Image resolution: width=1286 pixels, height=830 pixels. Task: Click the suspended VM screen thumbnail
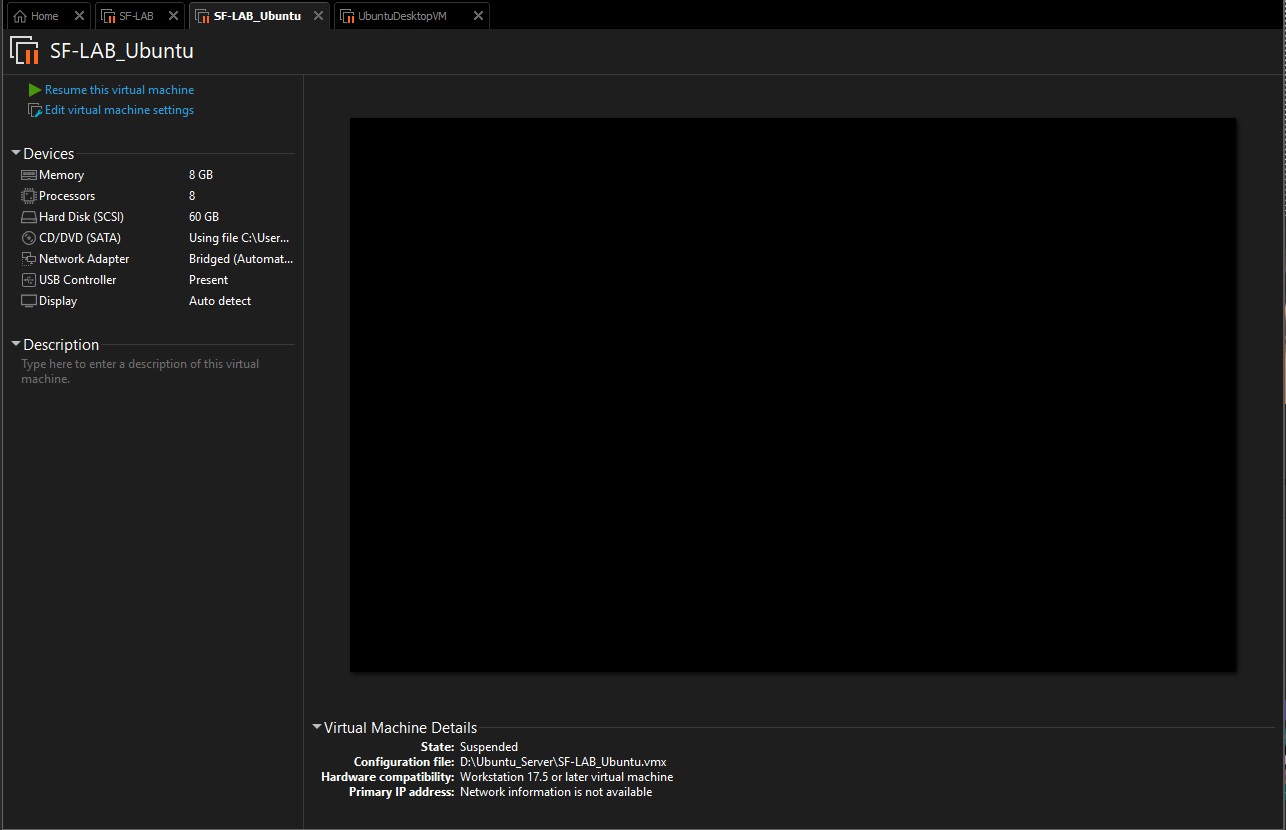click(x=792, y=395)
